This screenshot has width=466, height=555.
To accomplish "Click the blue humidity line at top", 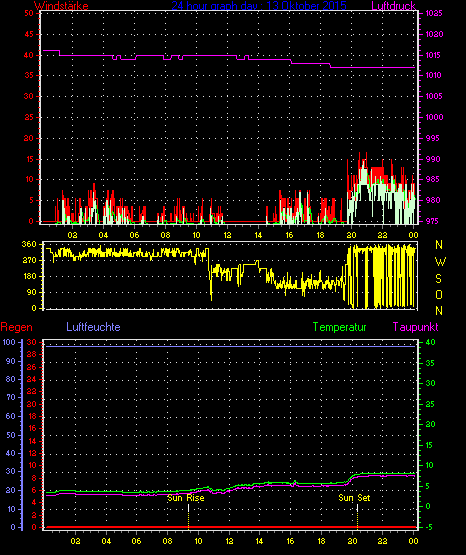I will pyautogui.click(x=229, y=346).
